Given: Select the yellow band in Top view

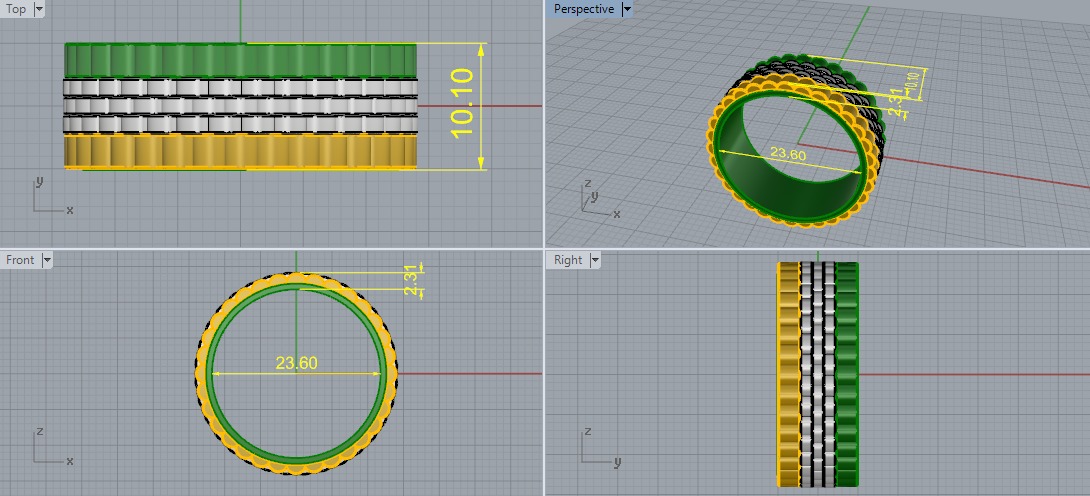Looking at the screenshot, I should pyautogui.click(x=241, y=151).
